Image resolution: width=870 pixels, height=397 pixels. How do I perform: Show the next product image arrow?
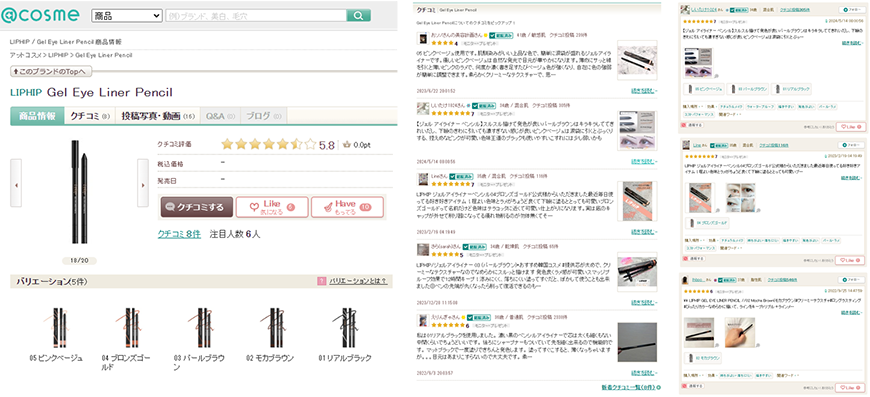pyautogui.click(x=143, y=183)
